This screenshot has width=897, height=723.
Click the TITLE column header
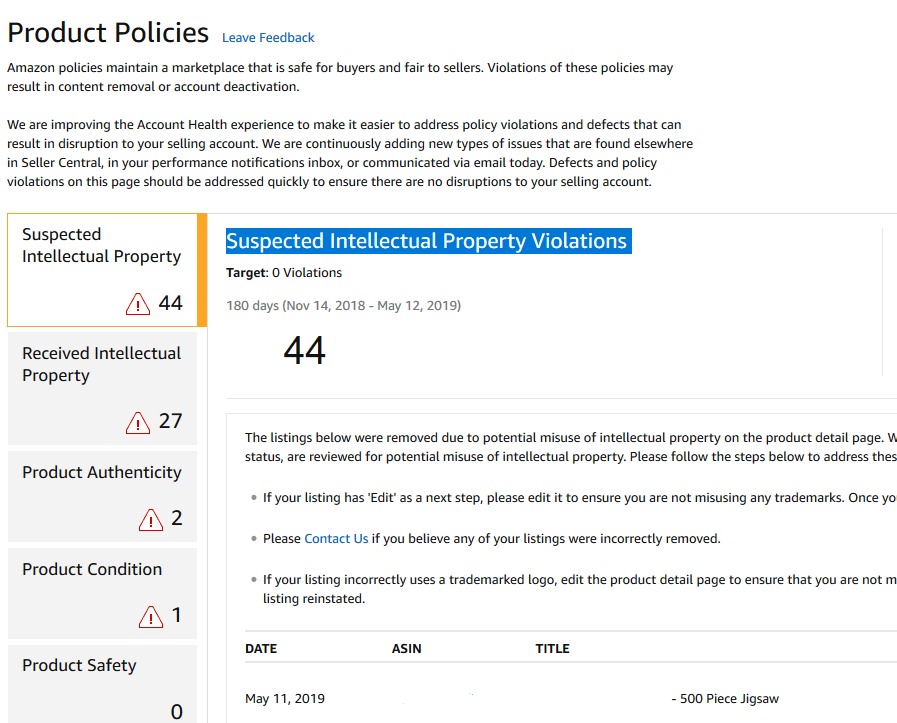552,648
